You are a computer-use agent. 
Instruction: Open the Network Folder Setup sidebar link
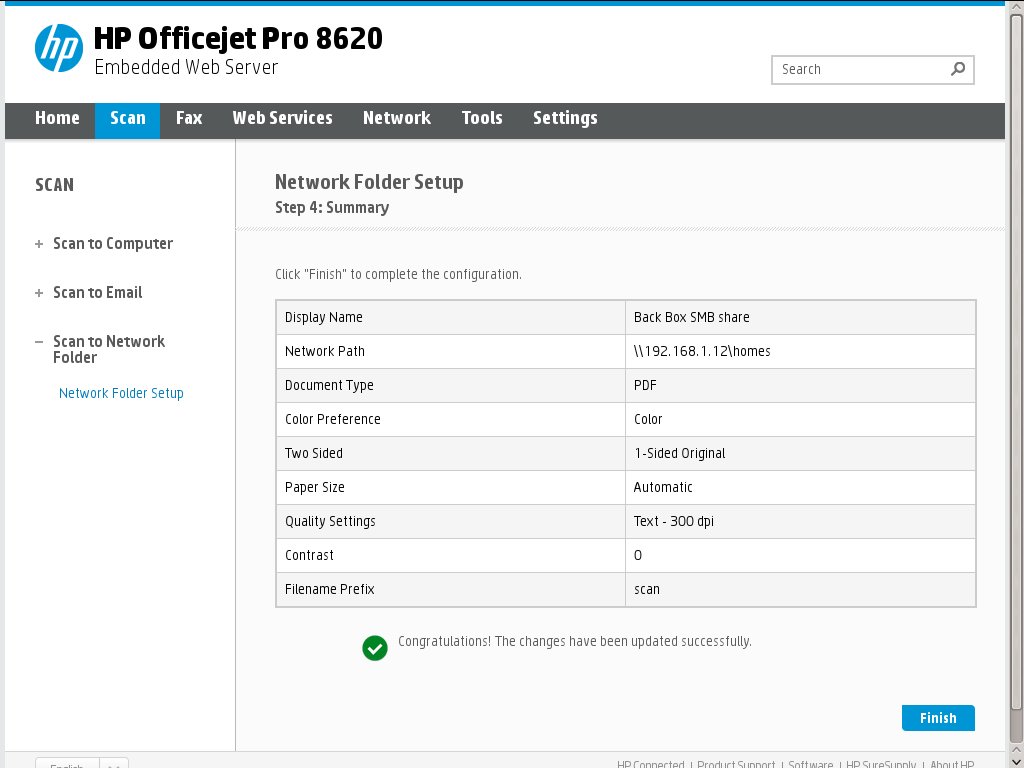121,393
